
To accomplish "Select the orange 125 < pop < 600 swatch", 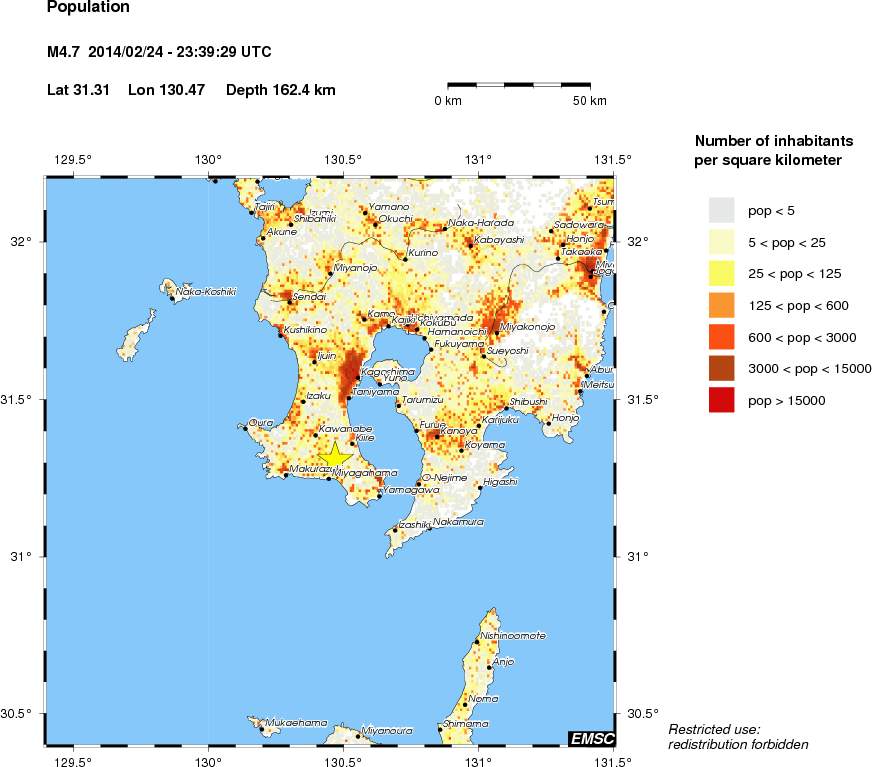I will [722, 304].
